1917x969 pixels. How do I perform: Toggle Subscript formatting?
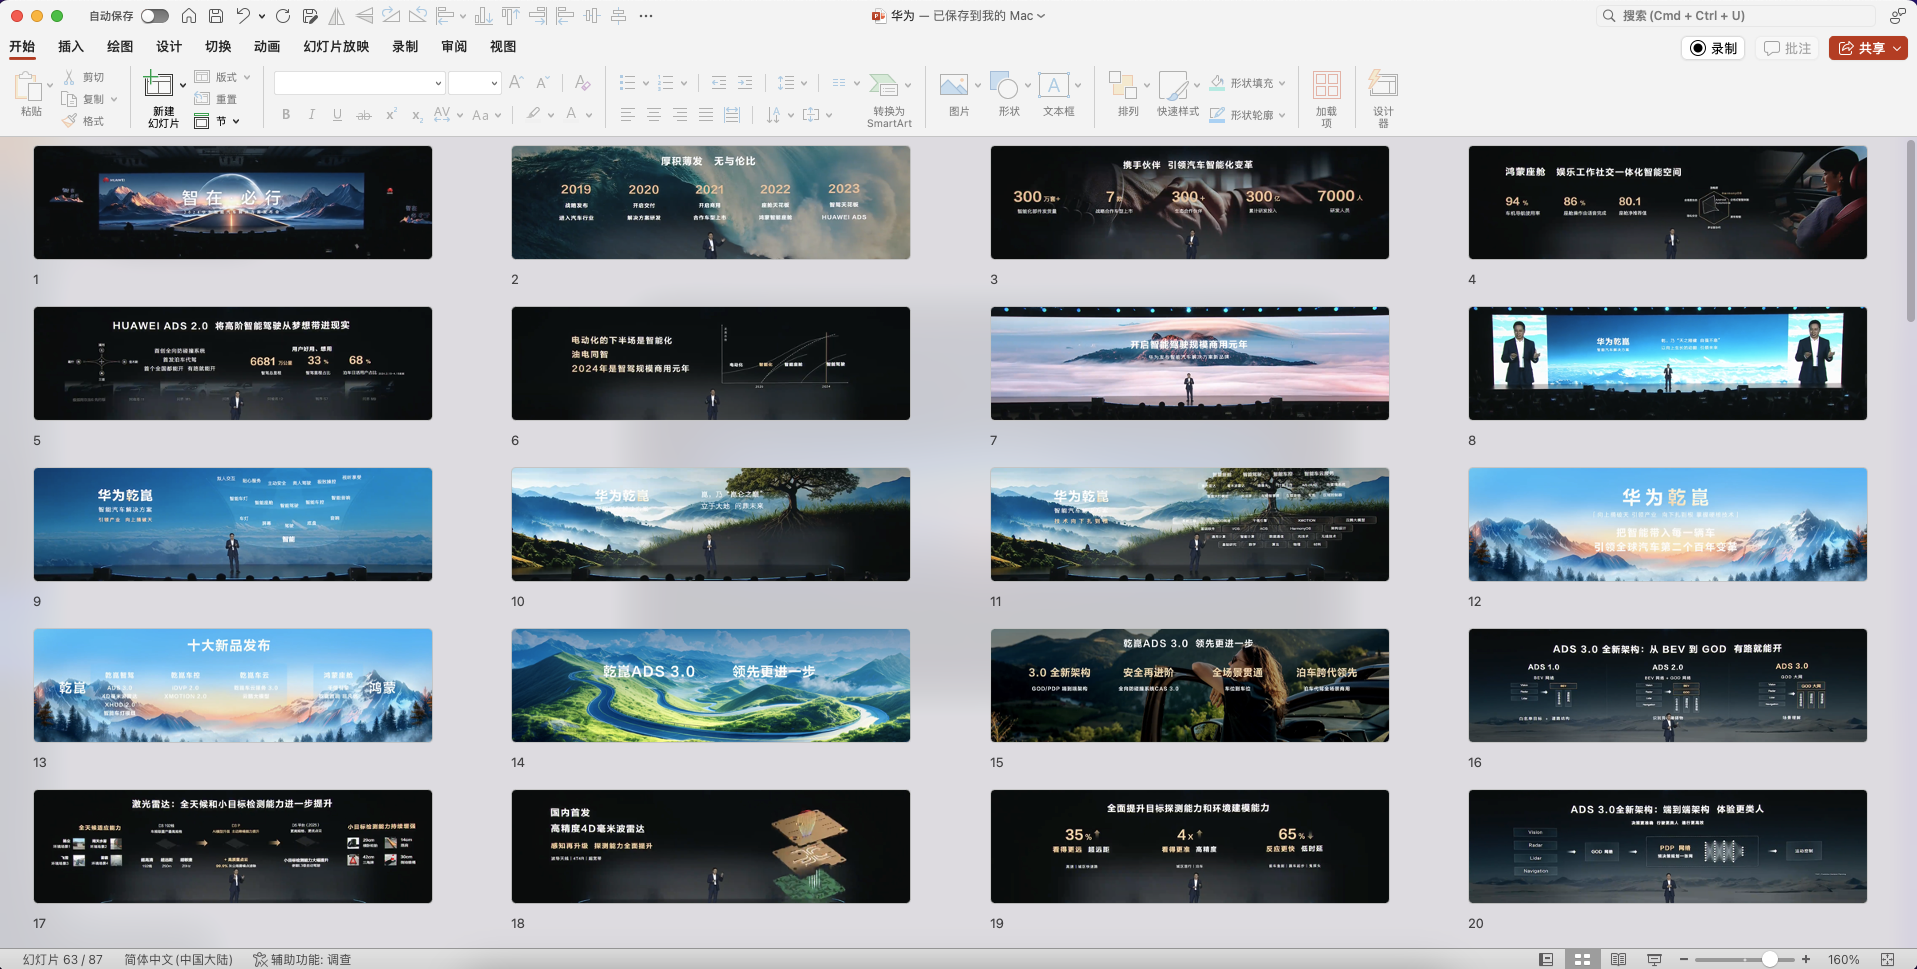coord(417,115)
